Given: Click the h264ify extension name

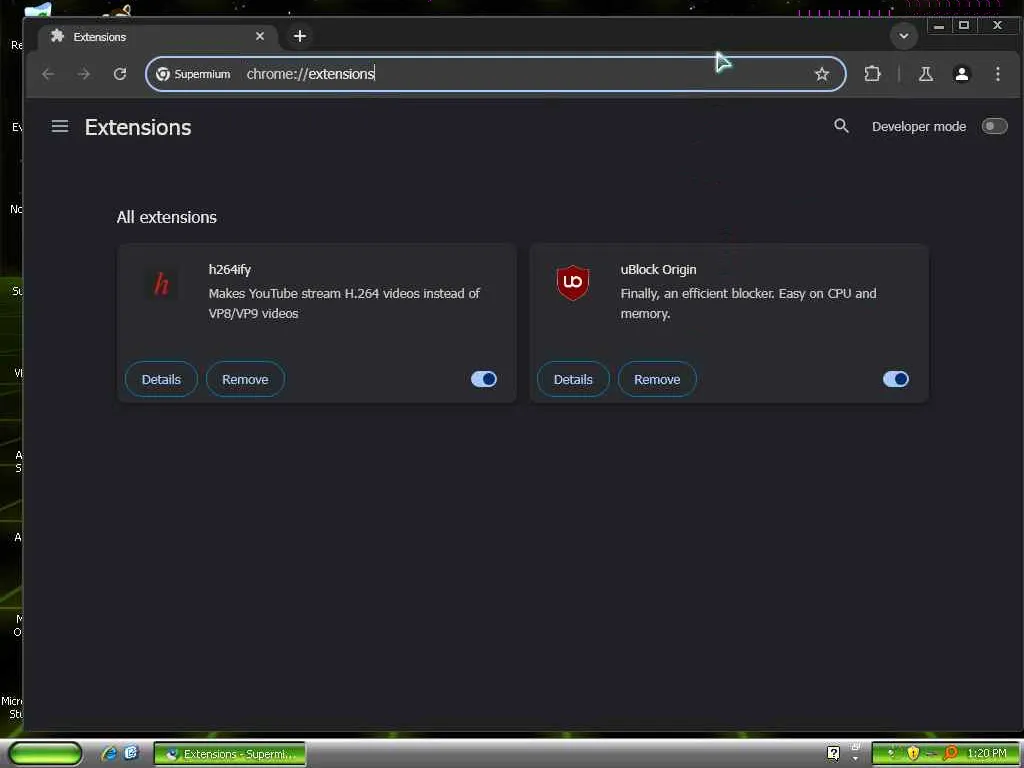Looking at the screenshot, I should pyautogui.click(x=230, y=269).
